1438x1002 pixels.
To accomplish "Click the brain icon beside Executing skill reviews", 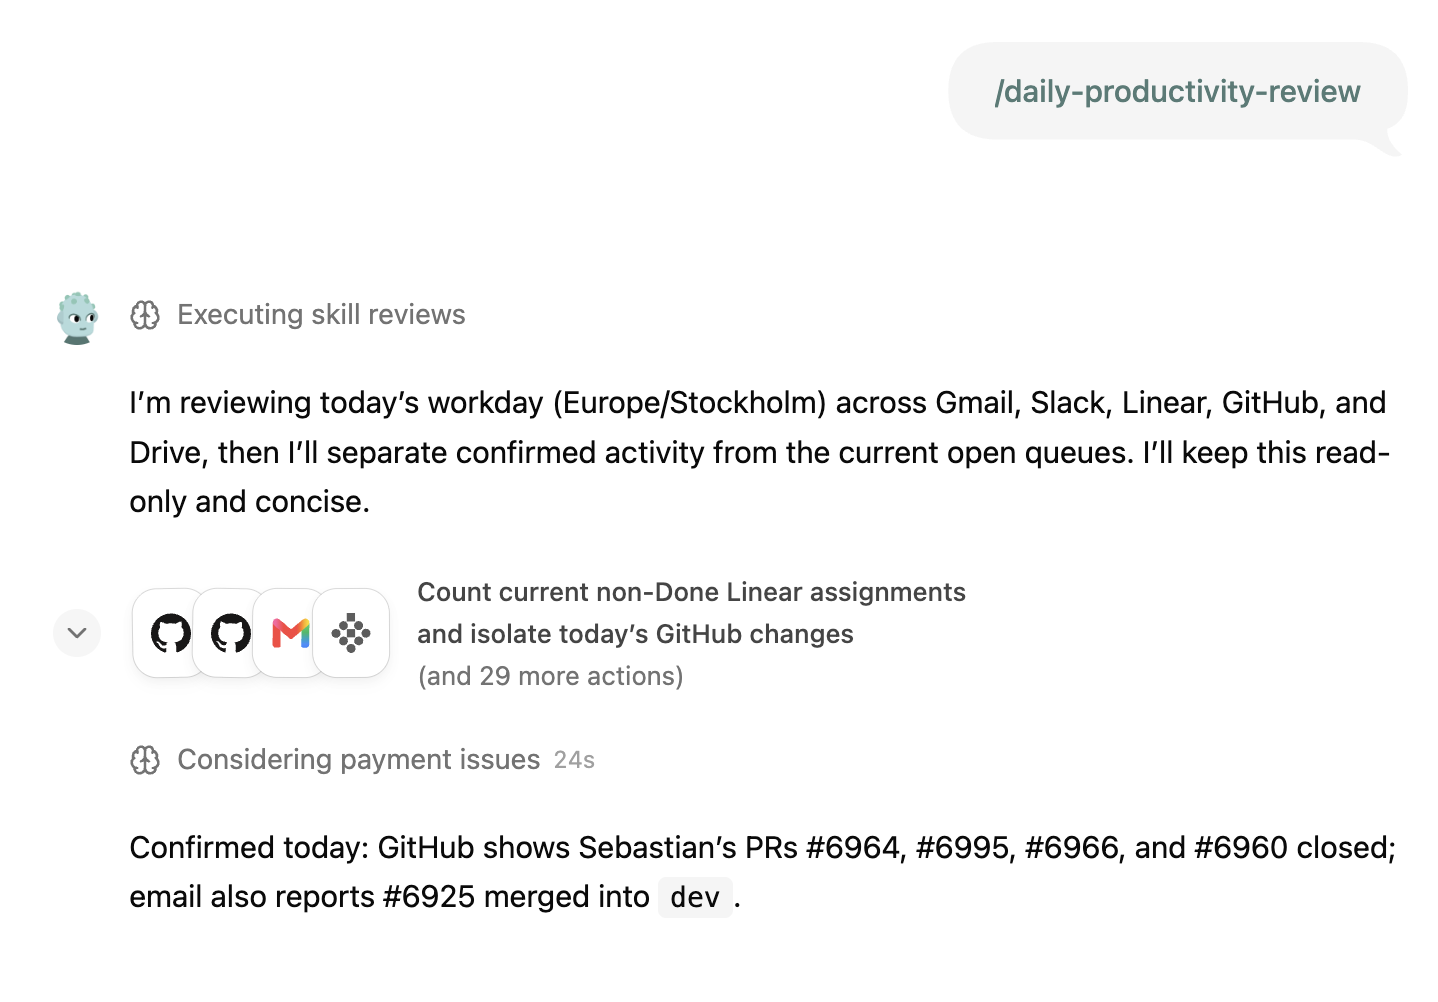I will [x=145, y=315].
